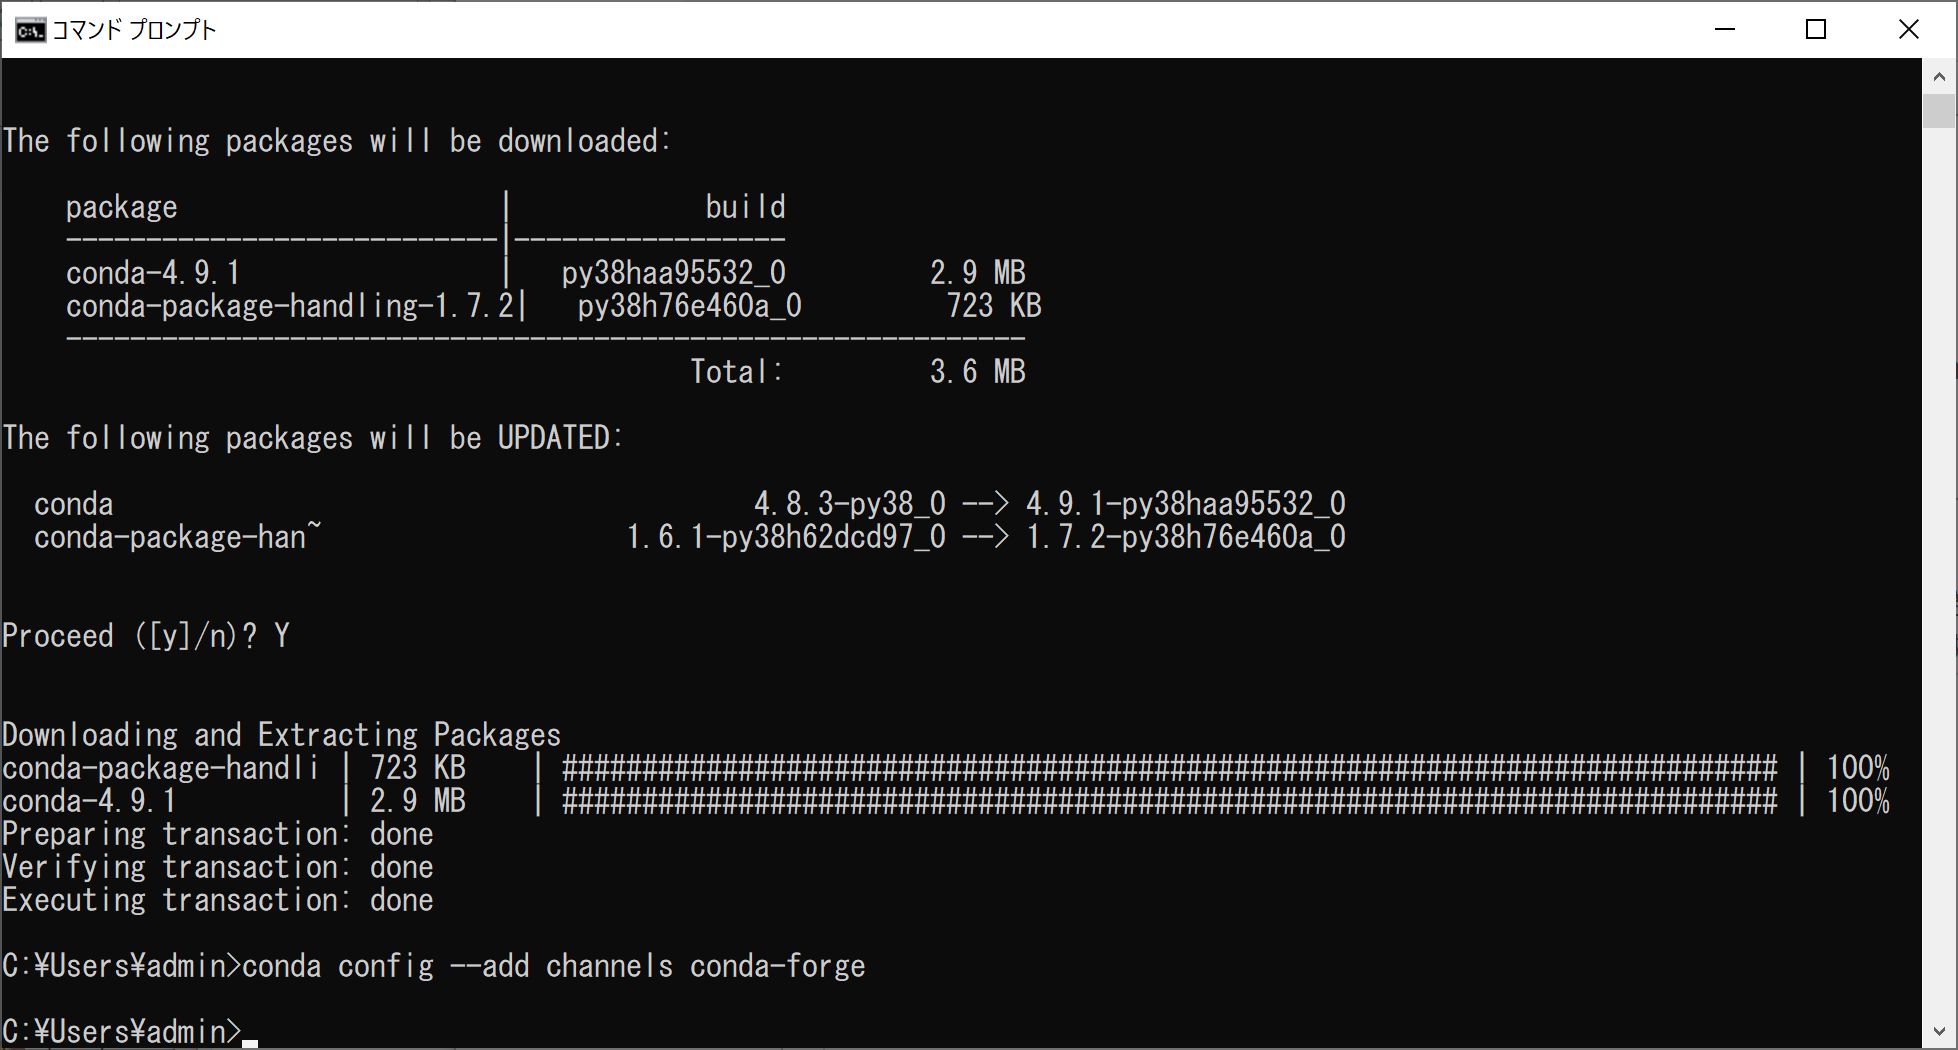Viewport: 1958px width, 1050px height.
Task: Click the old version '1.6.1-py38h62dcd97_0'
Action: click(786, 537)
